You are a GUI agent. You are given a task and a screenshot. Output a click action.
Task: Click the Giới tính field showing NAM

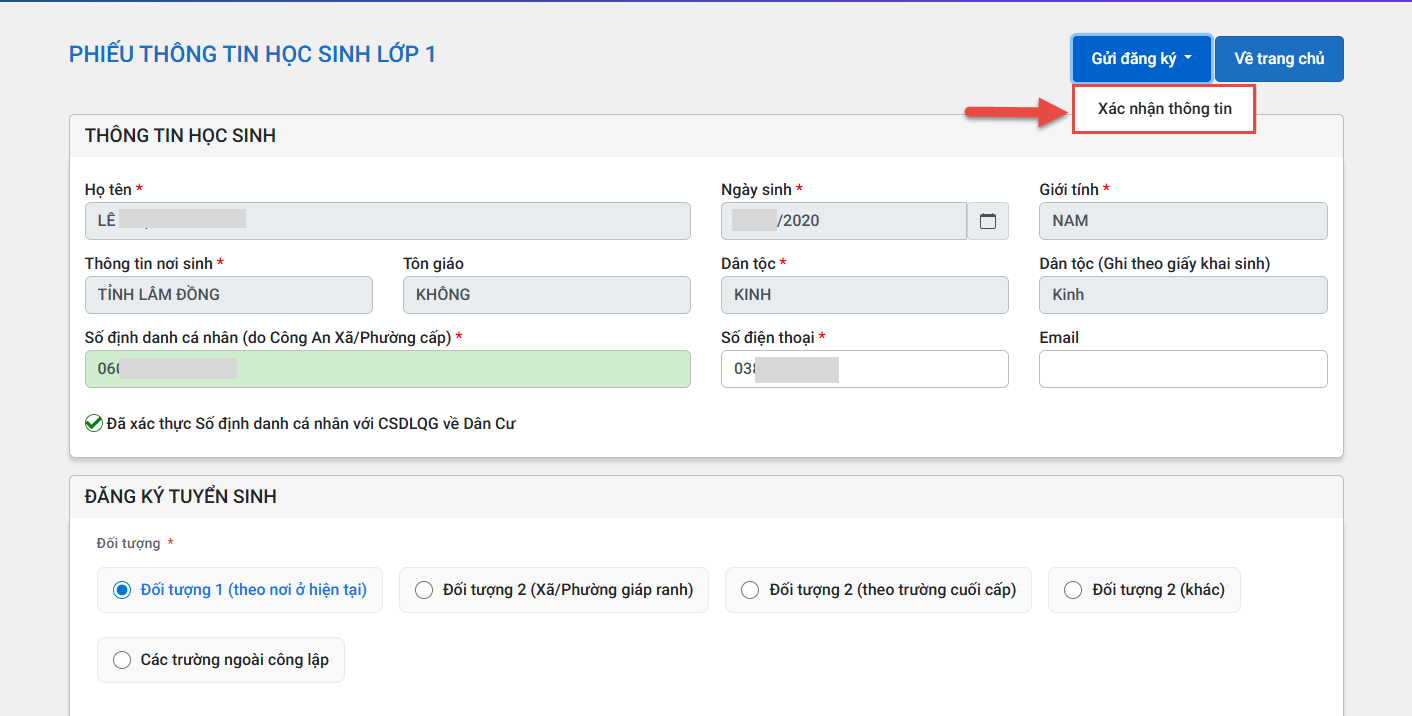pyautogui.click(x=1184, y=221)
